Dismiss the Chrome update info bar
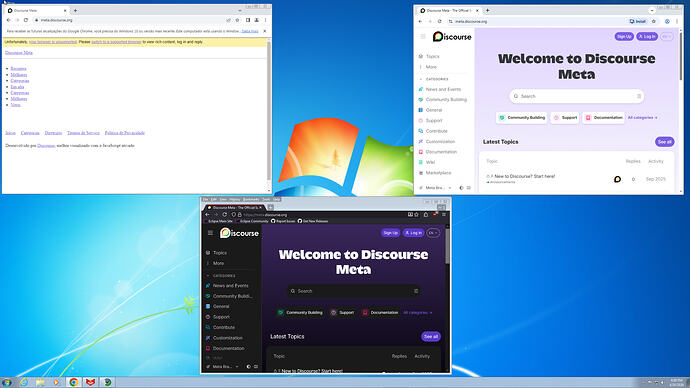The width and height of the screenshot is (690, 388). click(x=264, y=31)
